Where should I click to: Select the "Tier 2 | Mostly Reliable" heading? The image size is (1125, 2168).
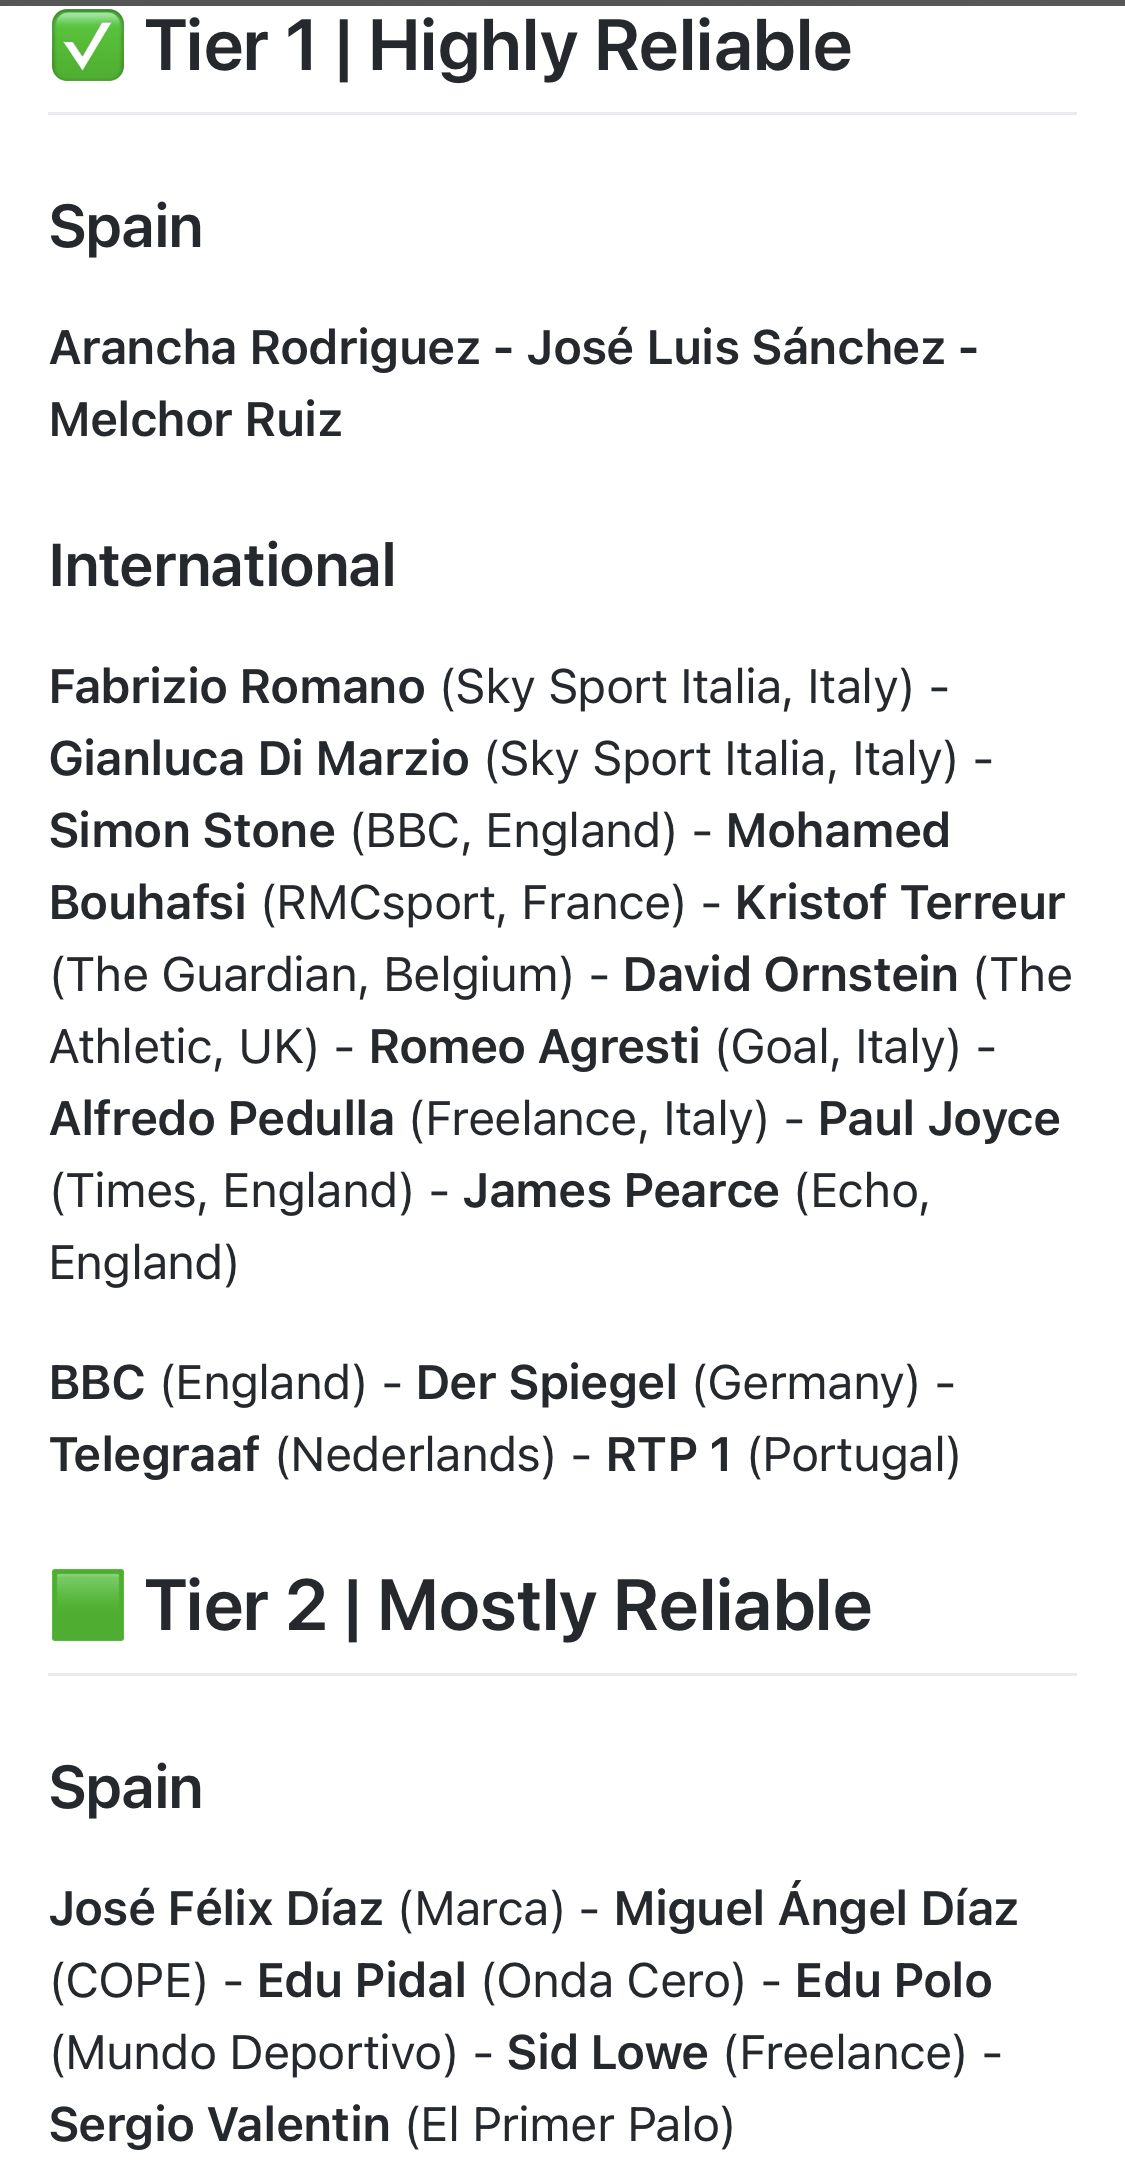(x=508, y=1606)
